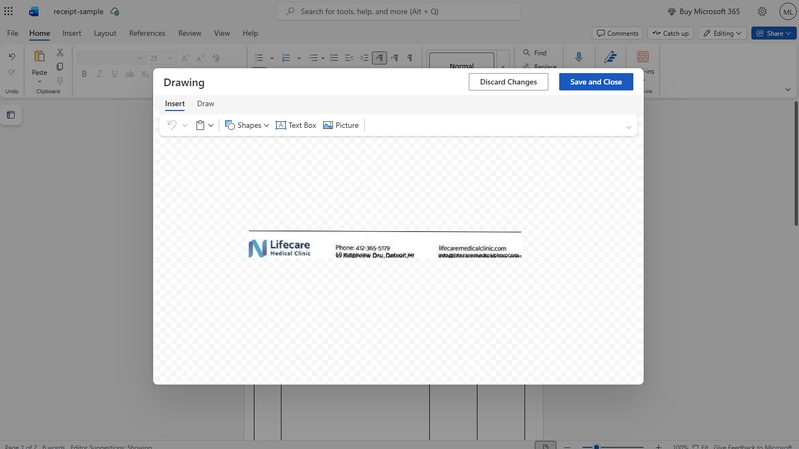This screenshot has height=449, width=799.
Task: Click the Undo arrow in Drawing toolbar
Action: tap(172, 125)
